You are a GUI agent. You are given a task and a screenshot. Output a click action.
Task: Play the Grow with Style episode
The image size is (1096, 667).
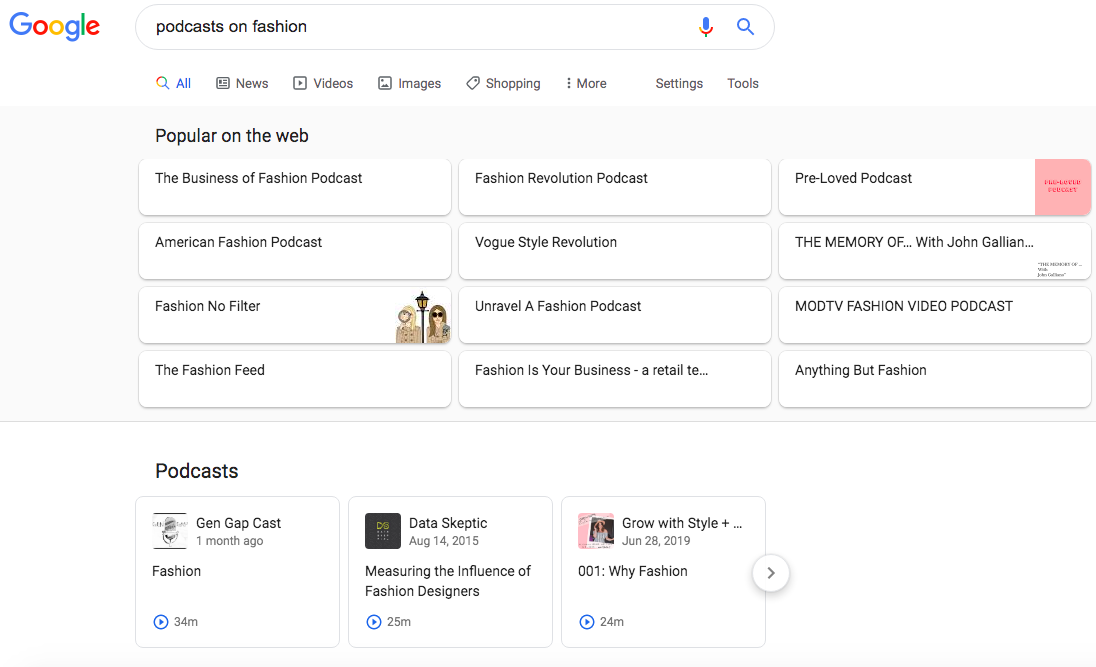click(x=586, y=622)
